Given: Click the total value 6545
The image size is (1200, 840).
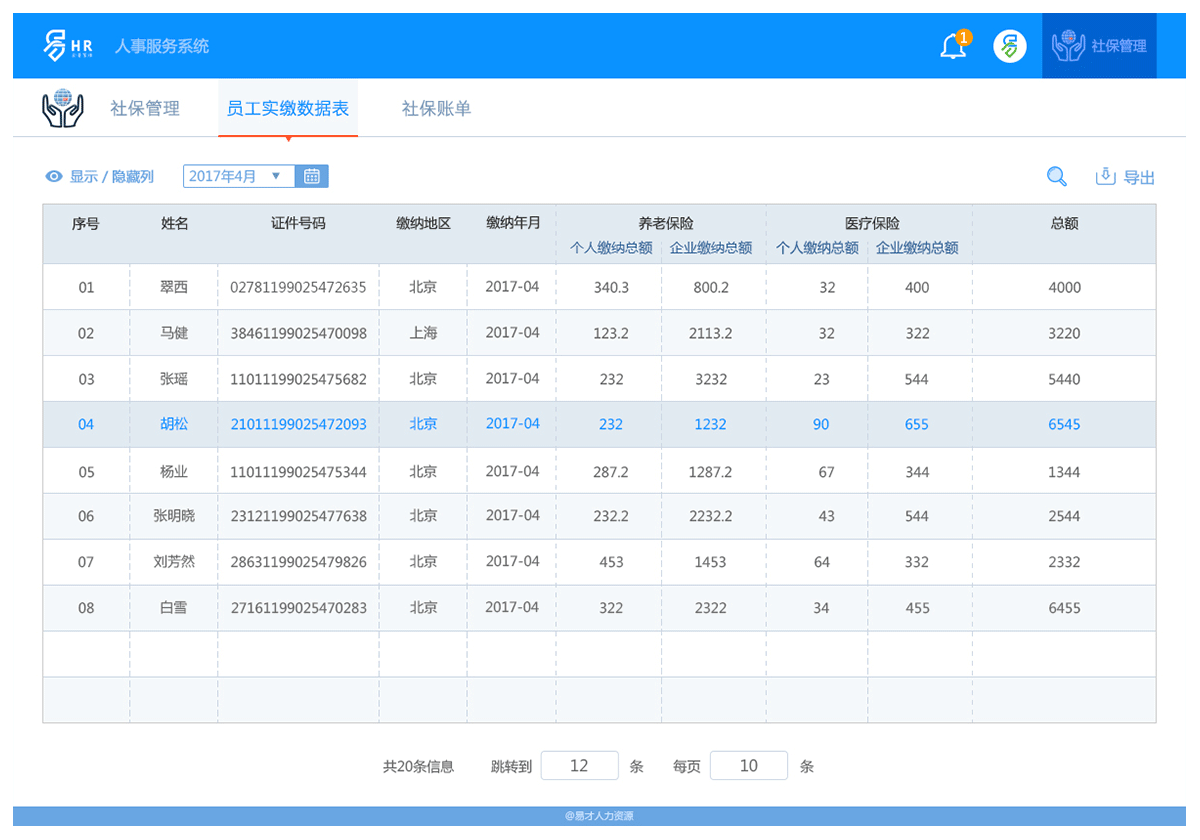Looking at the screenshot, I should [x=1064, y=424].
